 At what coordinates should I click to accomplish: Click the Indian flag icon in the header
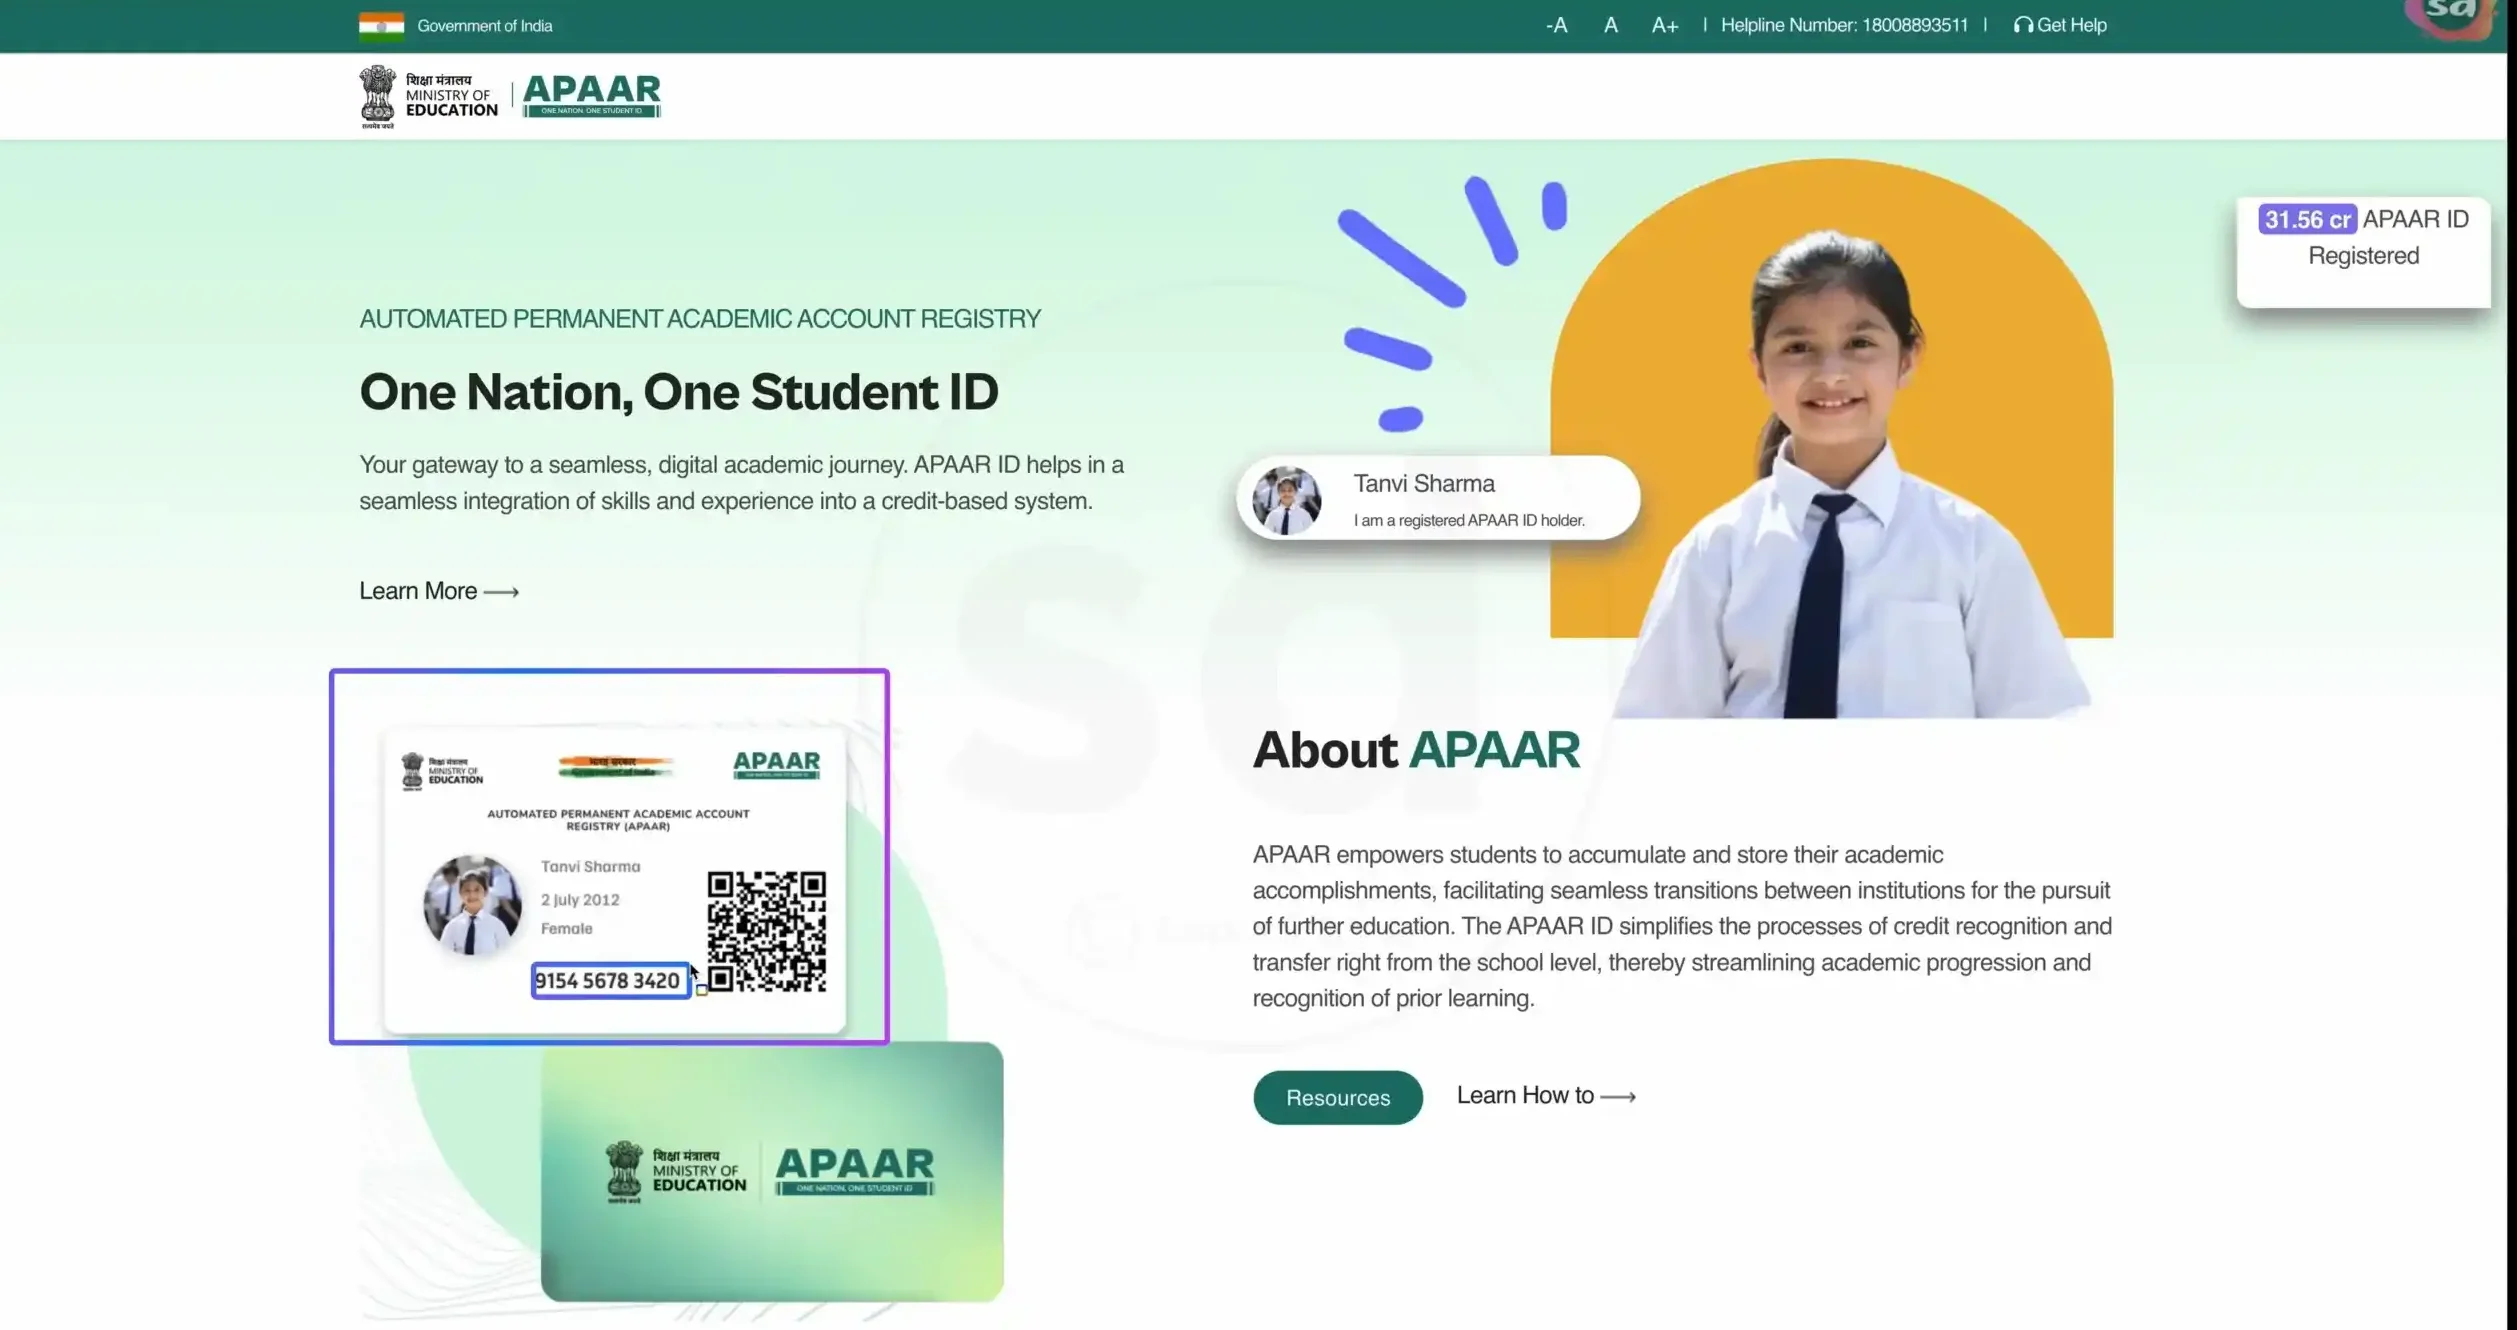point(380,25)
